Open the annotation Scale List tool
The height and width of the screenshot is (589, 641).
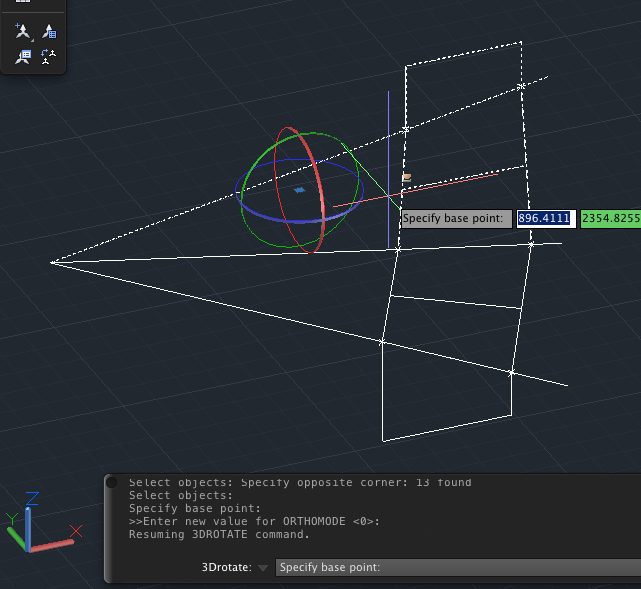(x=23, y=56)
